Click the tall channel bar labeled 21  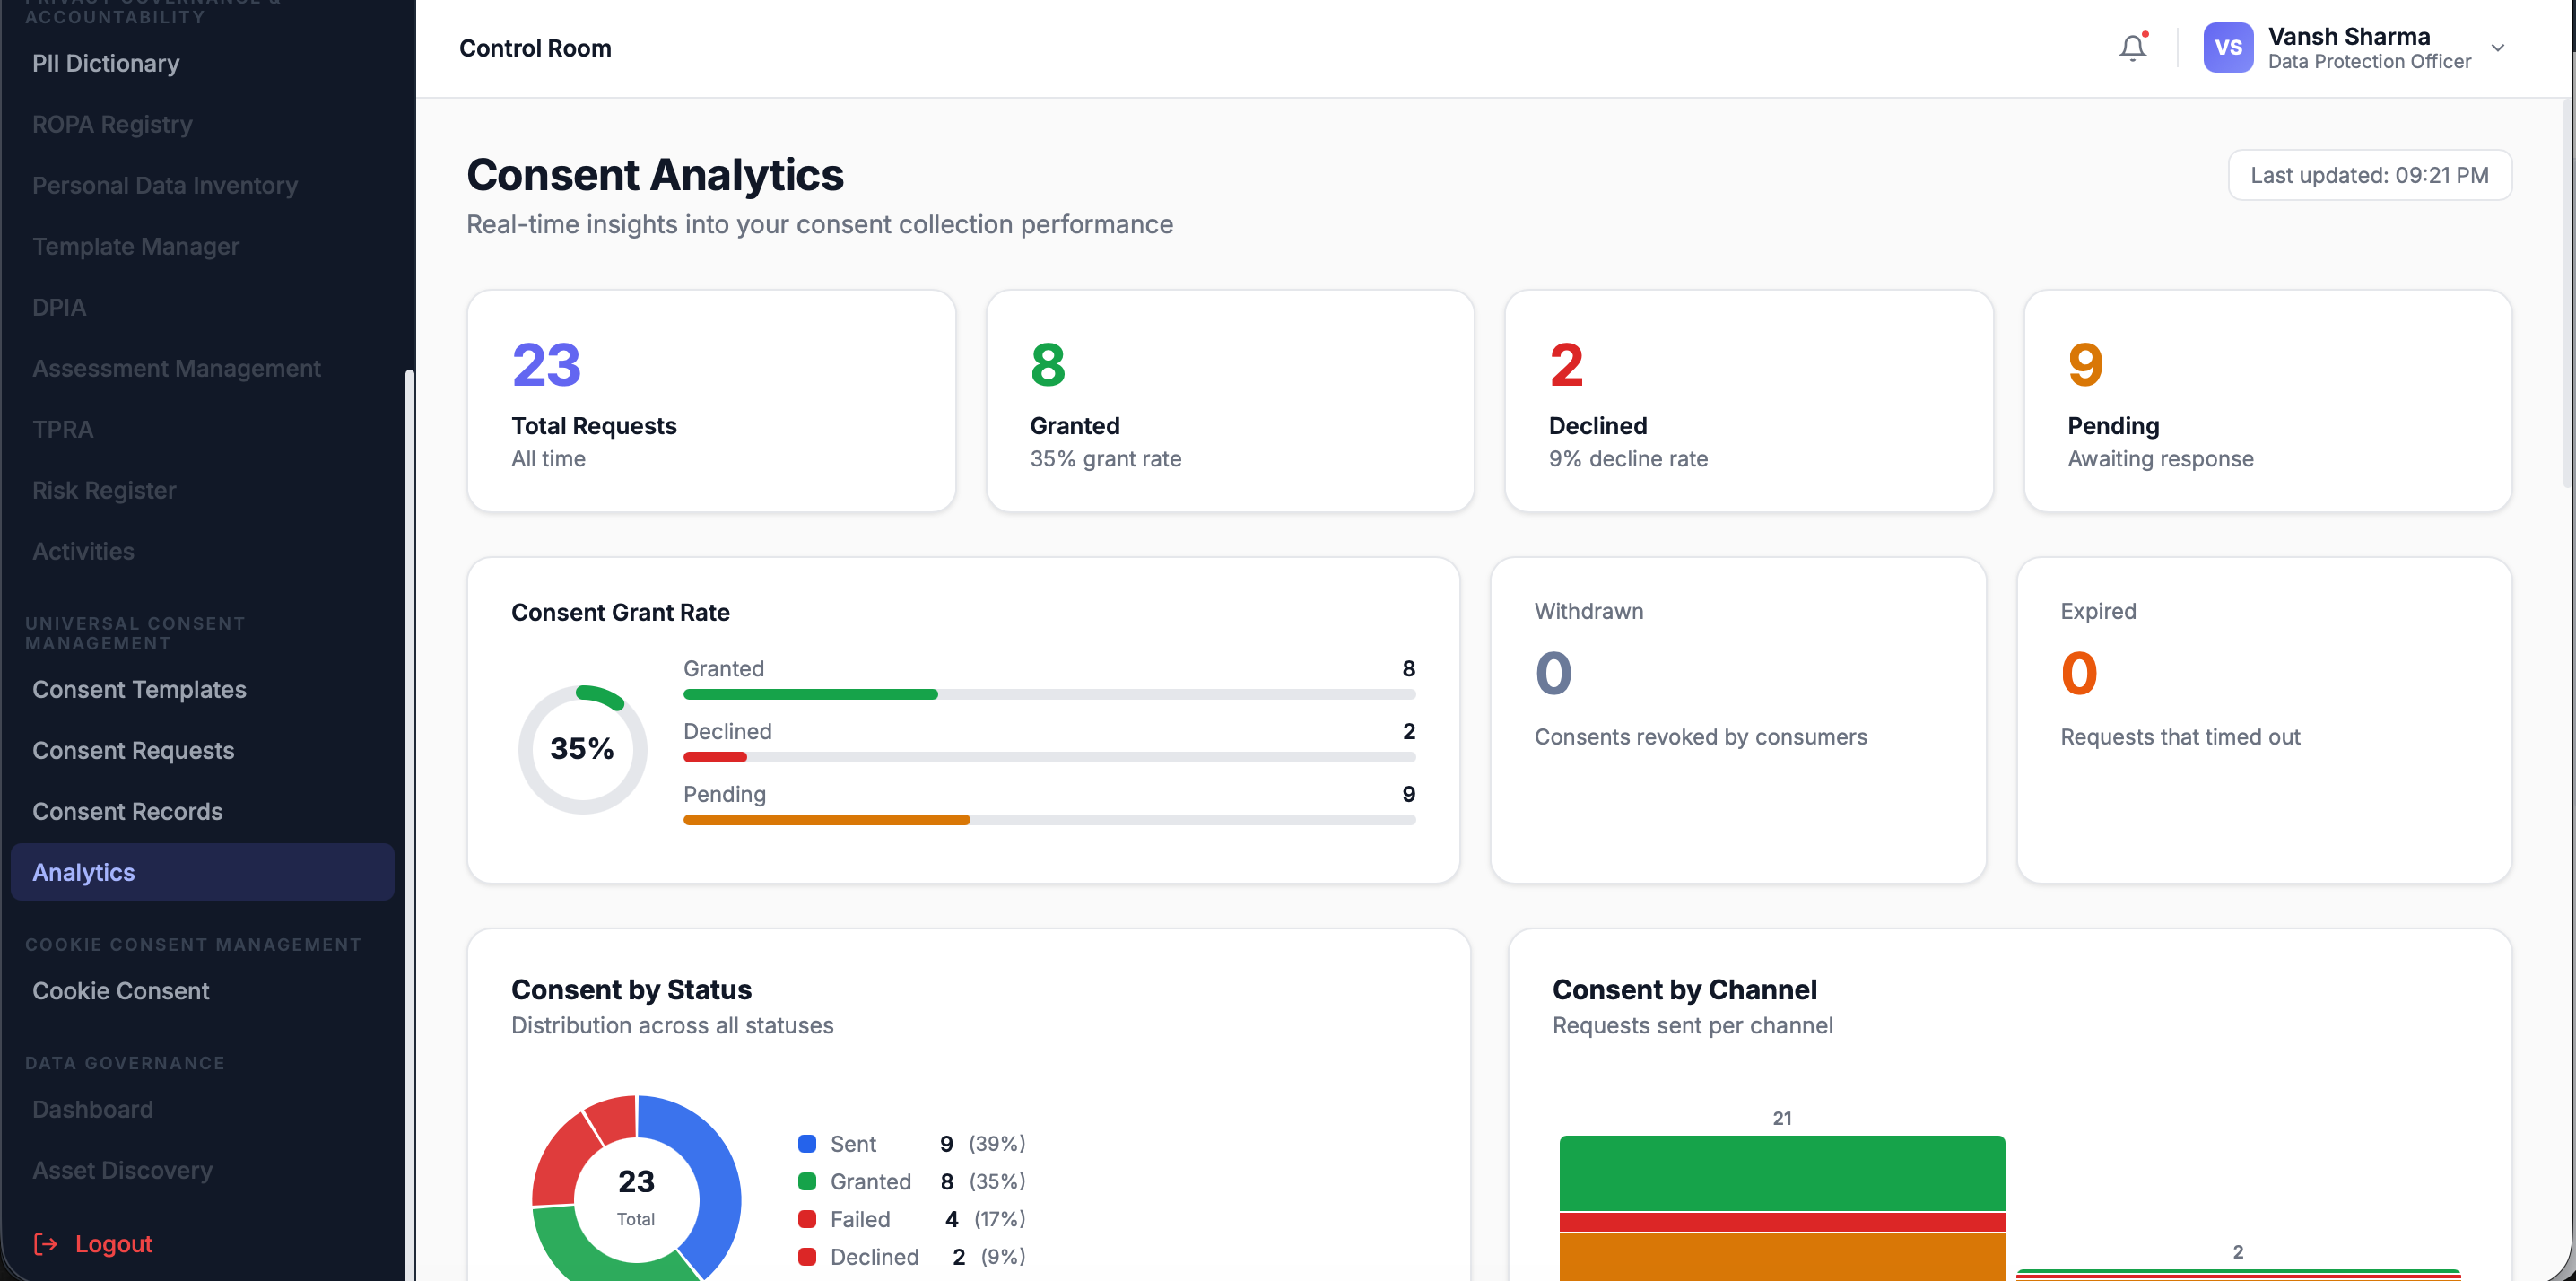click(1782, 1208)
